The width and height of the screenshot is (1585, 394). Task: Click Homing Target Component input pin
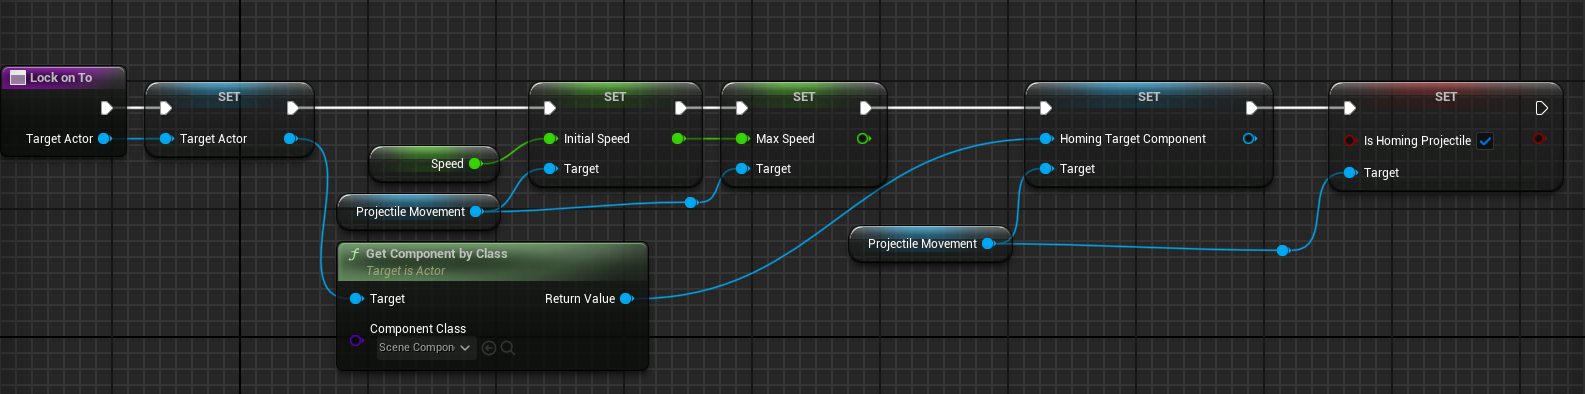pos(1047,139)
